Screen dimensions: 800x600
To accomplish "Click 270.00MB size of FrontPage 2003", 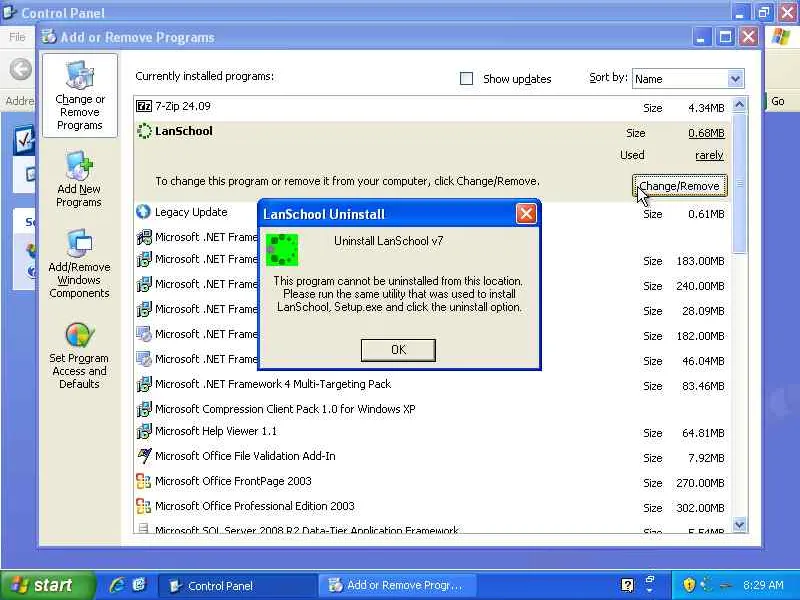I will coord(700,483).
